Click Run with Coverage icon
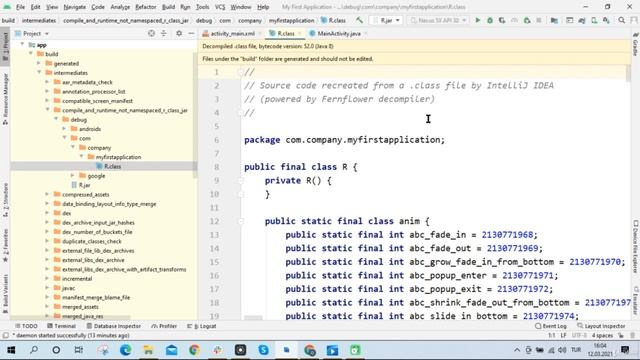 [x=502, y=20]
